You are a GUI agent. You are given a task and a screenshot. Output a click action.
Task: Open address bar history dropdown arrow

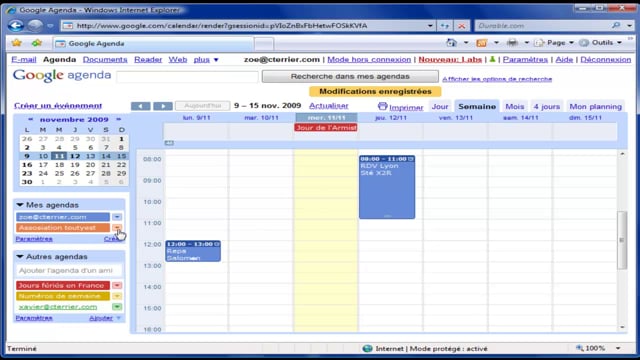coord(430,26)
